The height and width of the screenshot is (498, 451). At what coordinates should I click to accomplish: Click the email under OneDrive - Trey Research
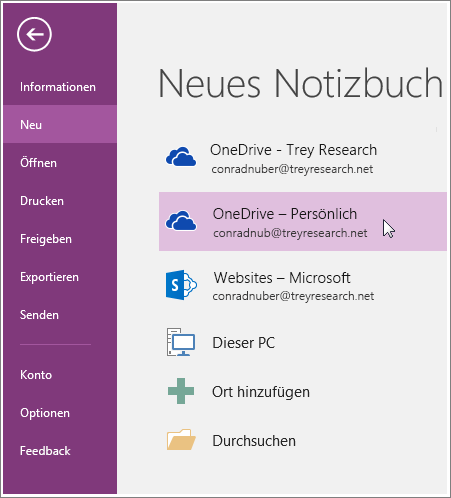click(x=292, y=169)
